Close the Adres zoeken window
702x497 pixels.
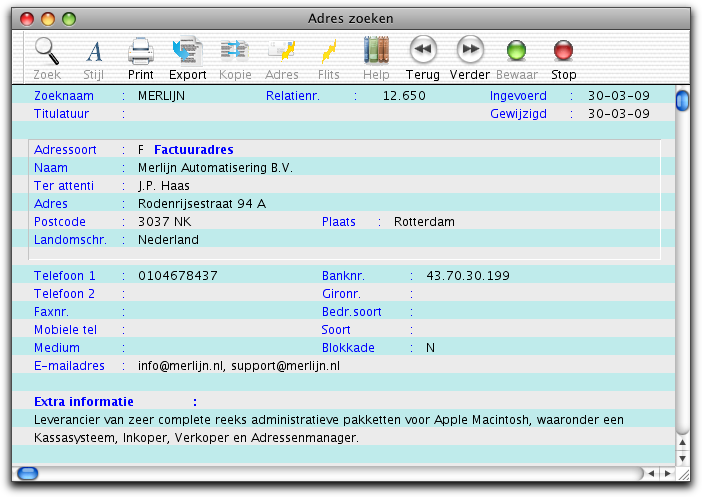(27, 19)
